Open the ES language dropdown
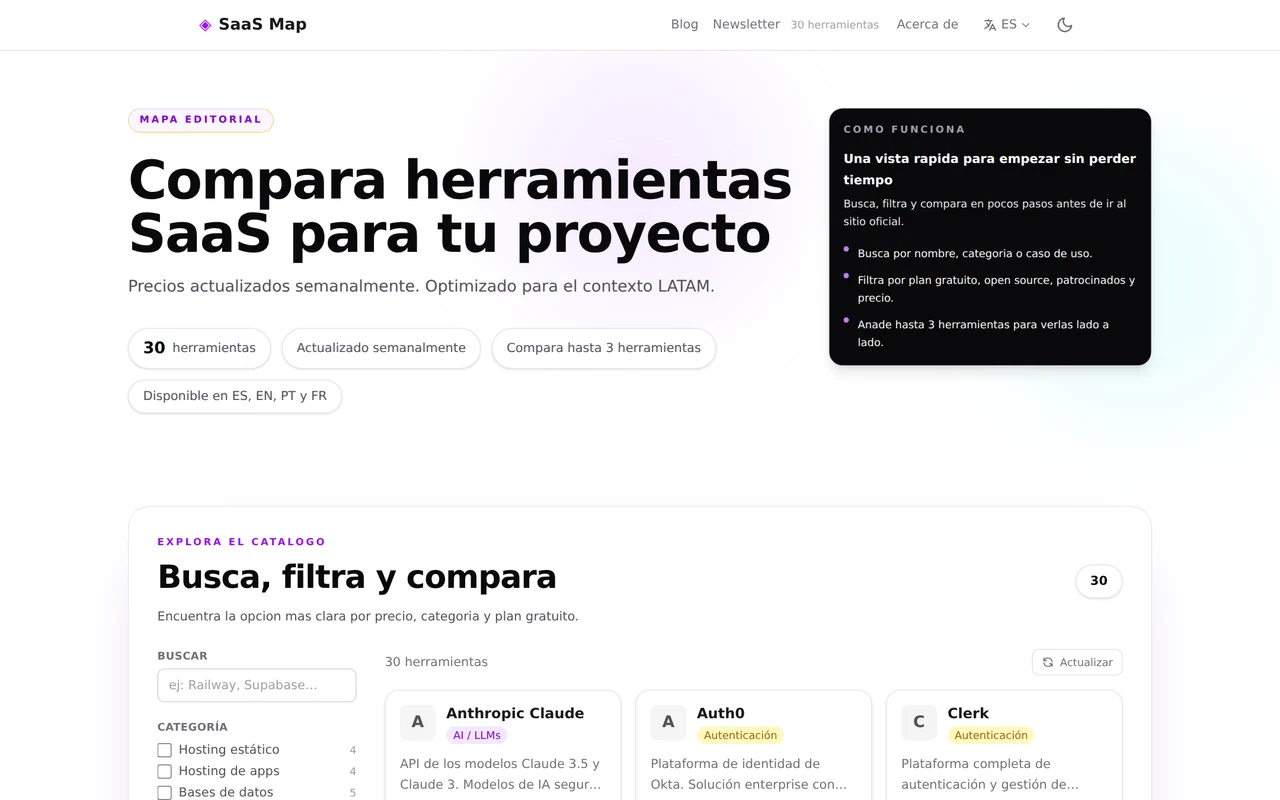The height and width of the screenshot is (800, 1280). pos(1007,25)
